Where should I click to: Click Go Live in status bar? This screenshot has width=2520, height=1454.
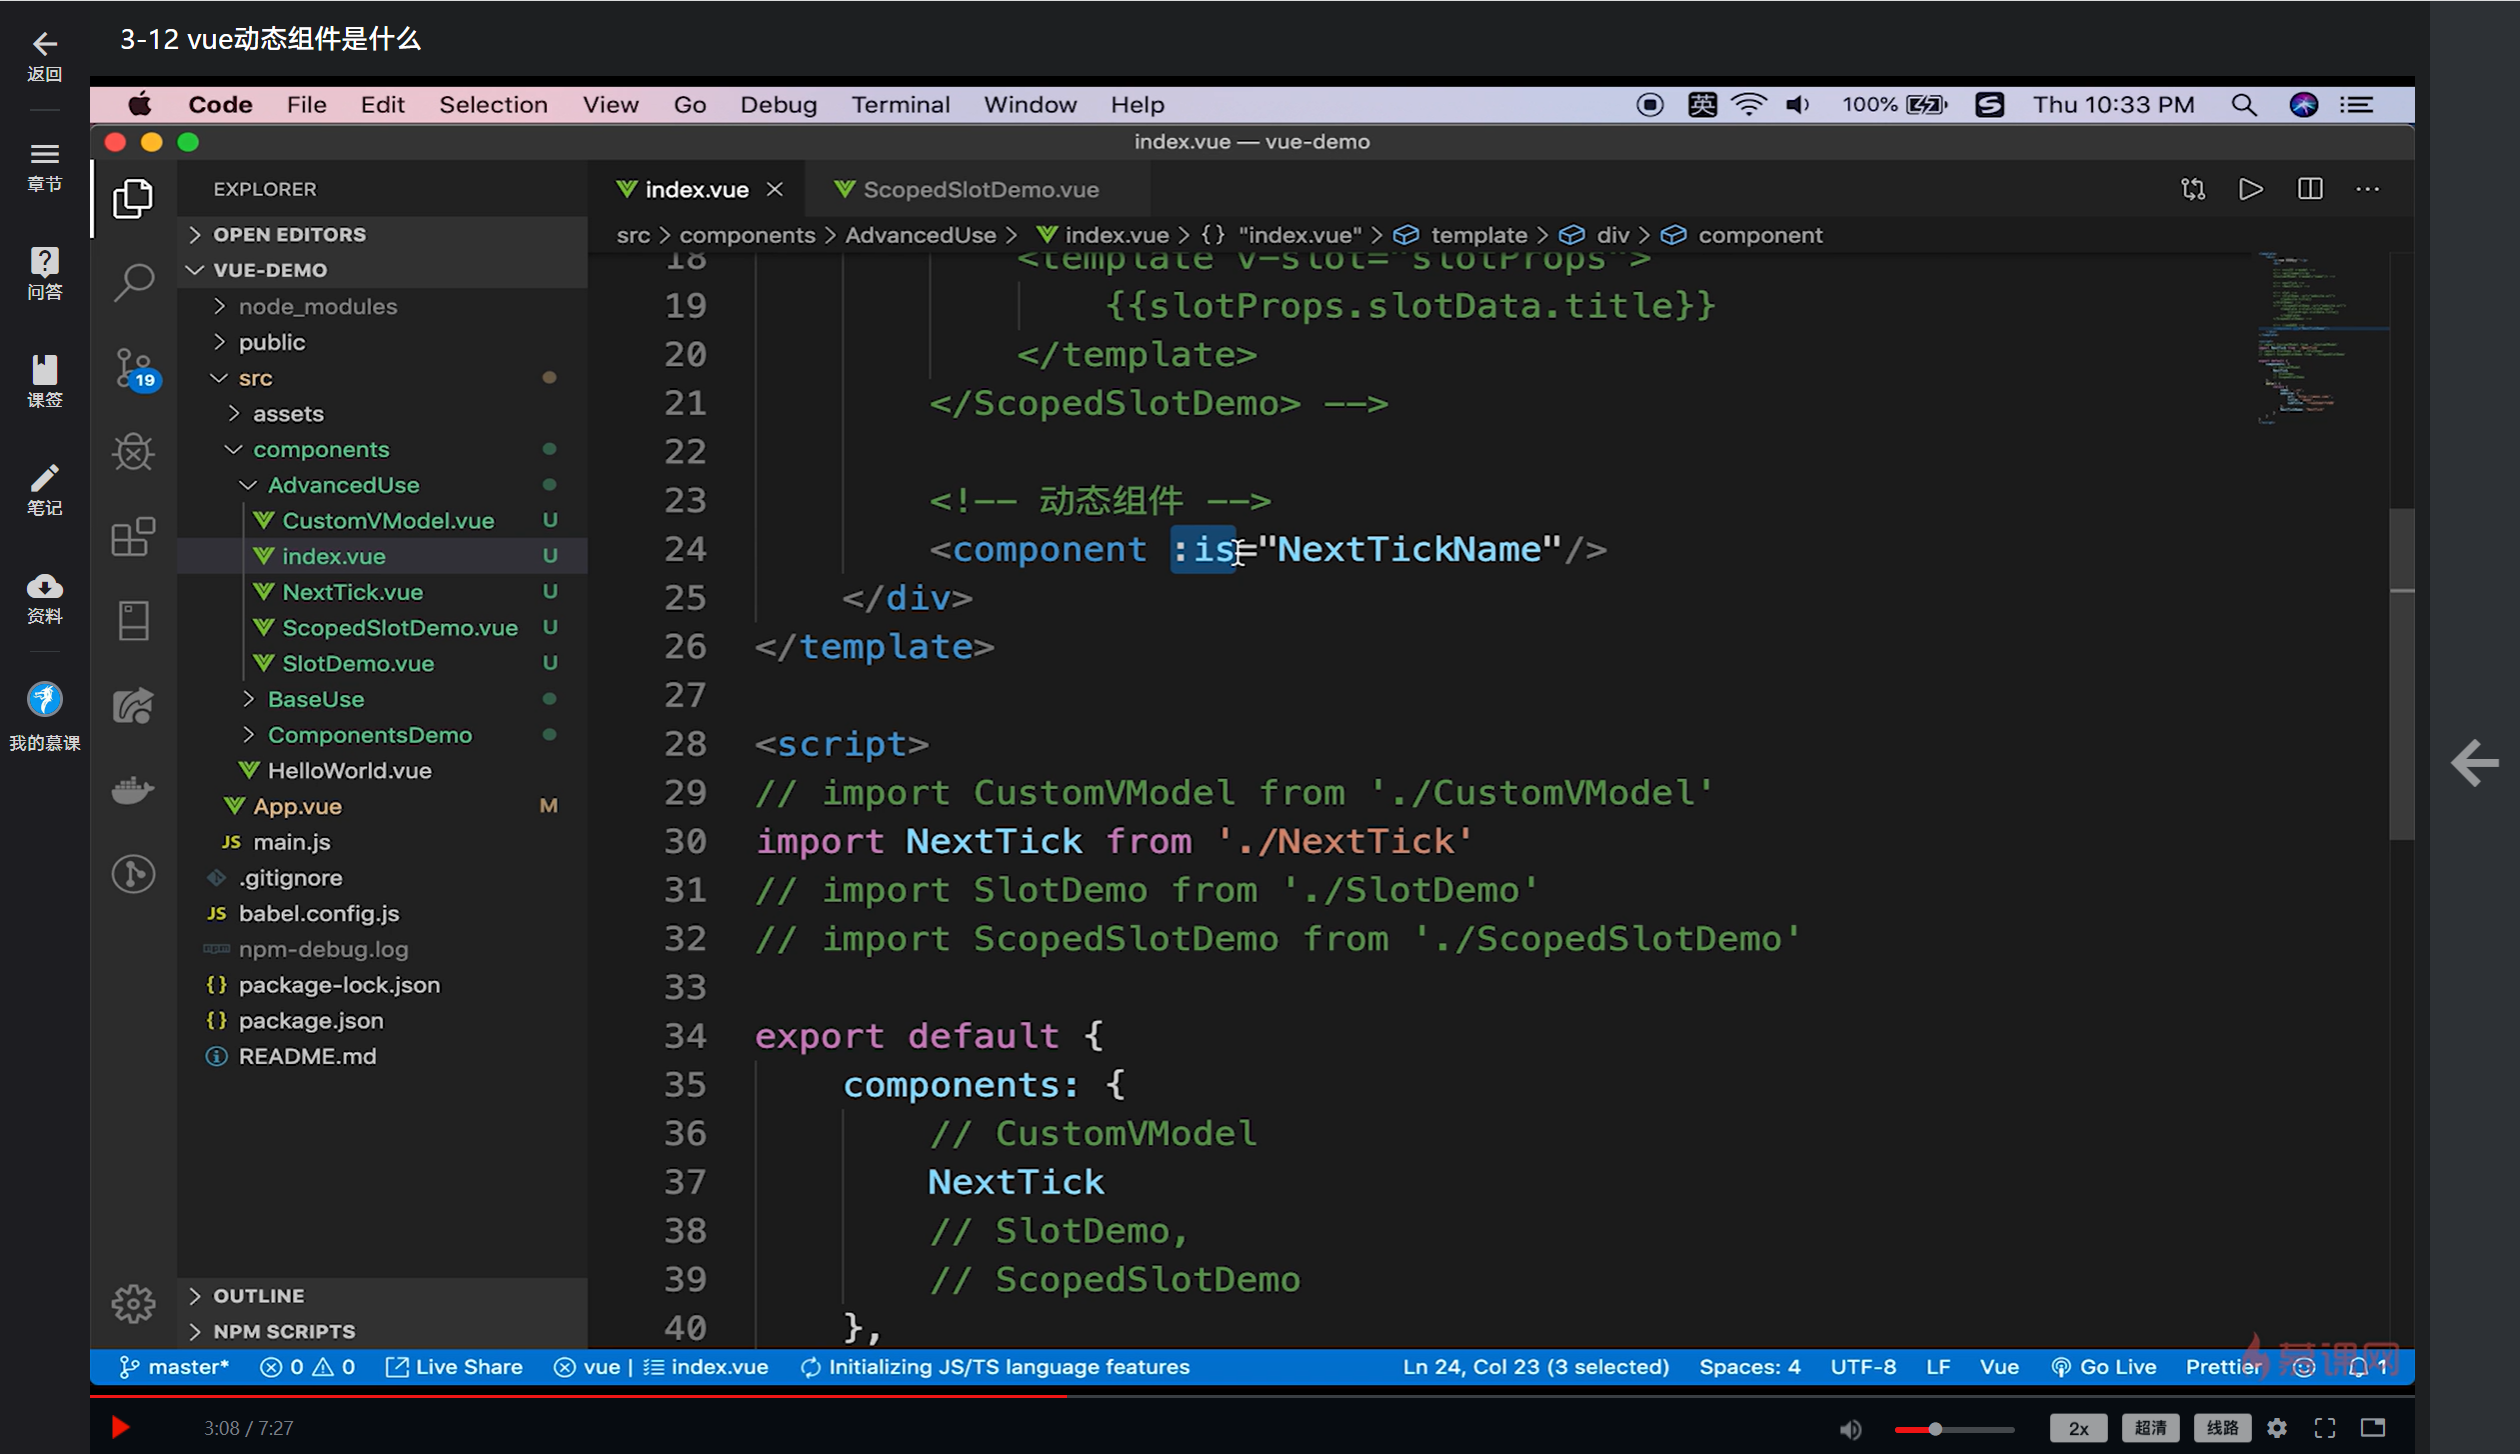pos(2103,1367)
